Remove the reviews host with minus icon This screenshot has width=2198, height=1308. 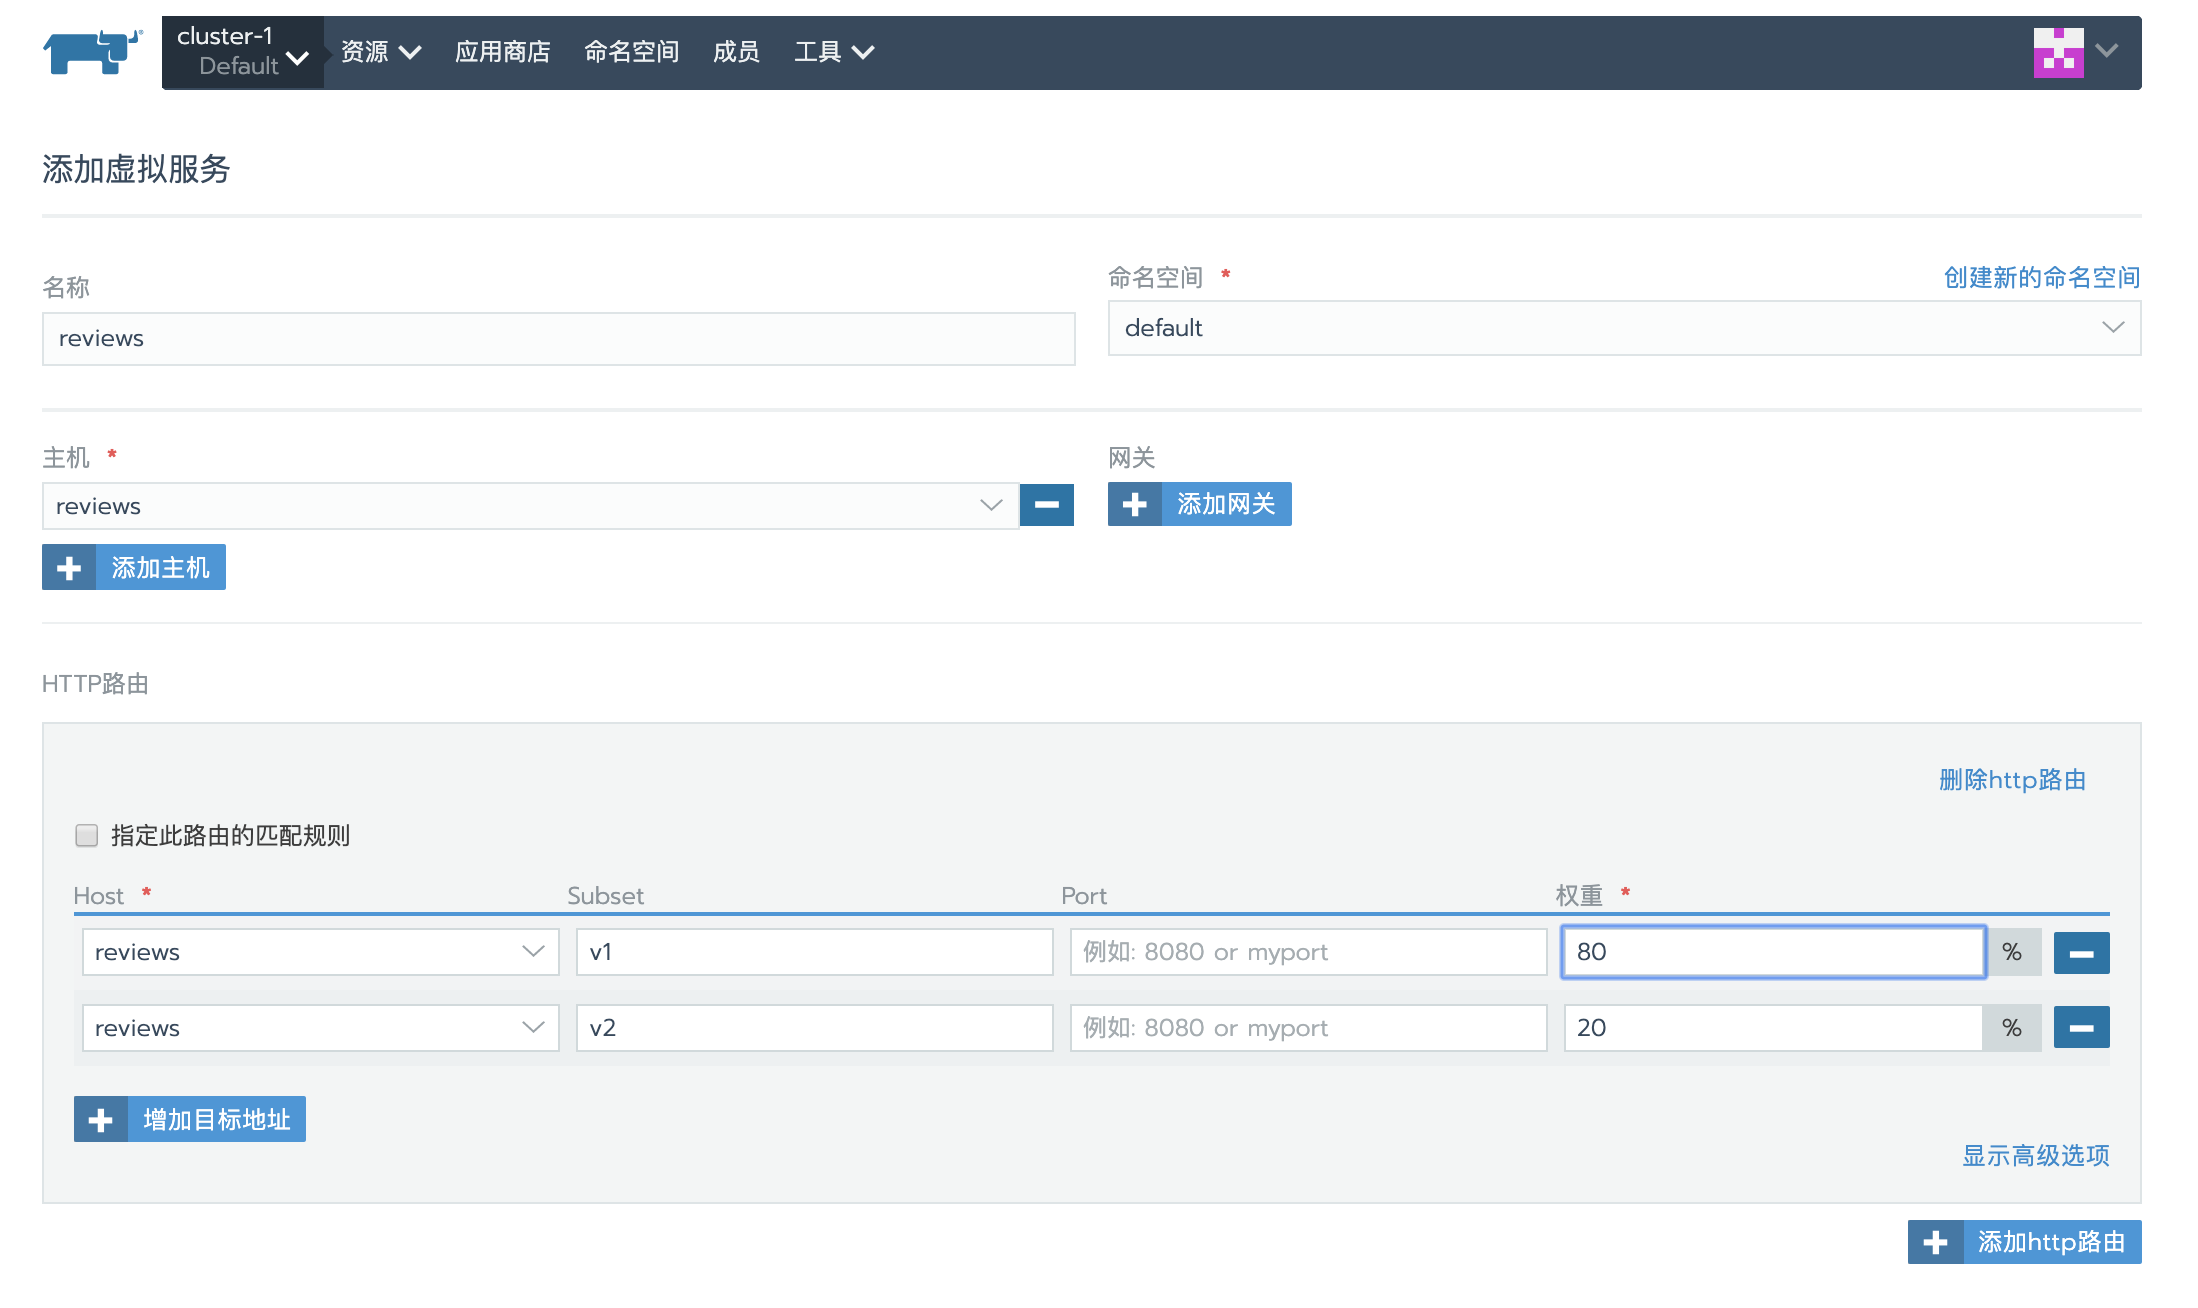[x=1046, y=505]
